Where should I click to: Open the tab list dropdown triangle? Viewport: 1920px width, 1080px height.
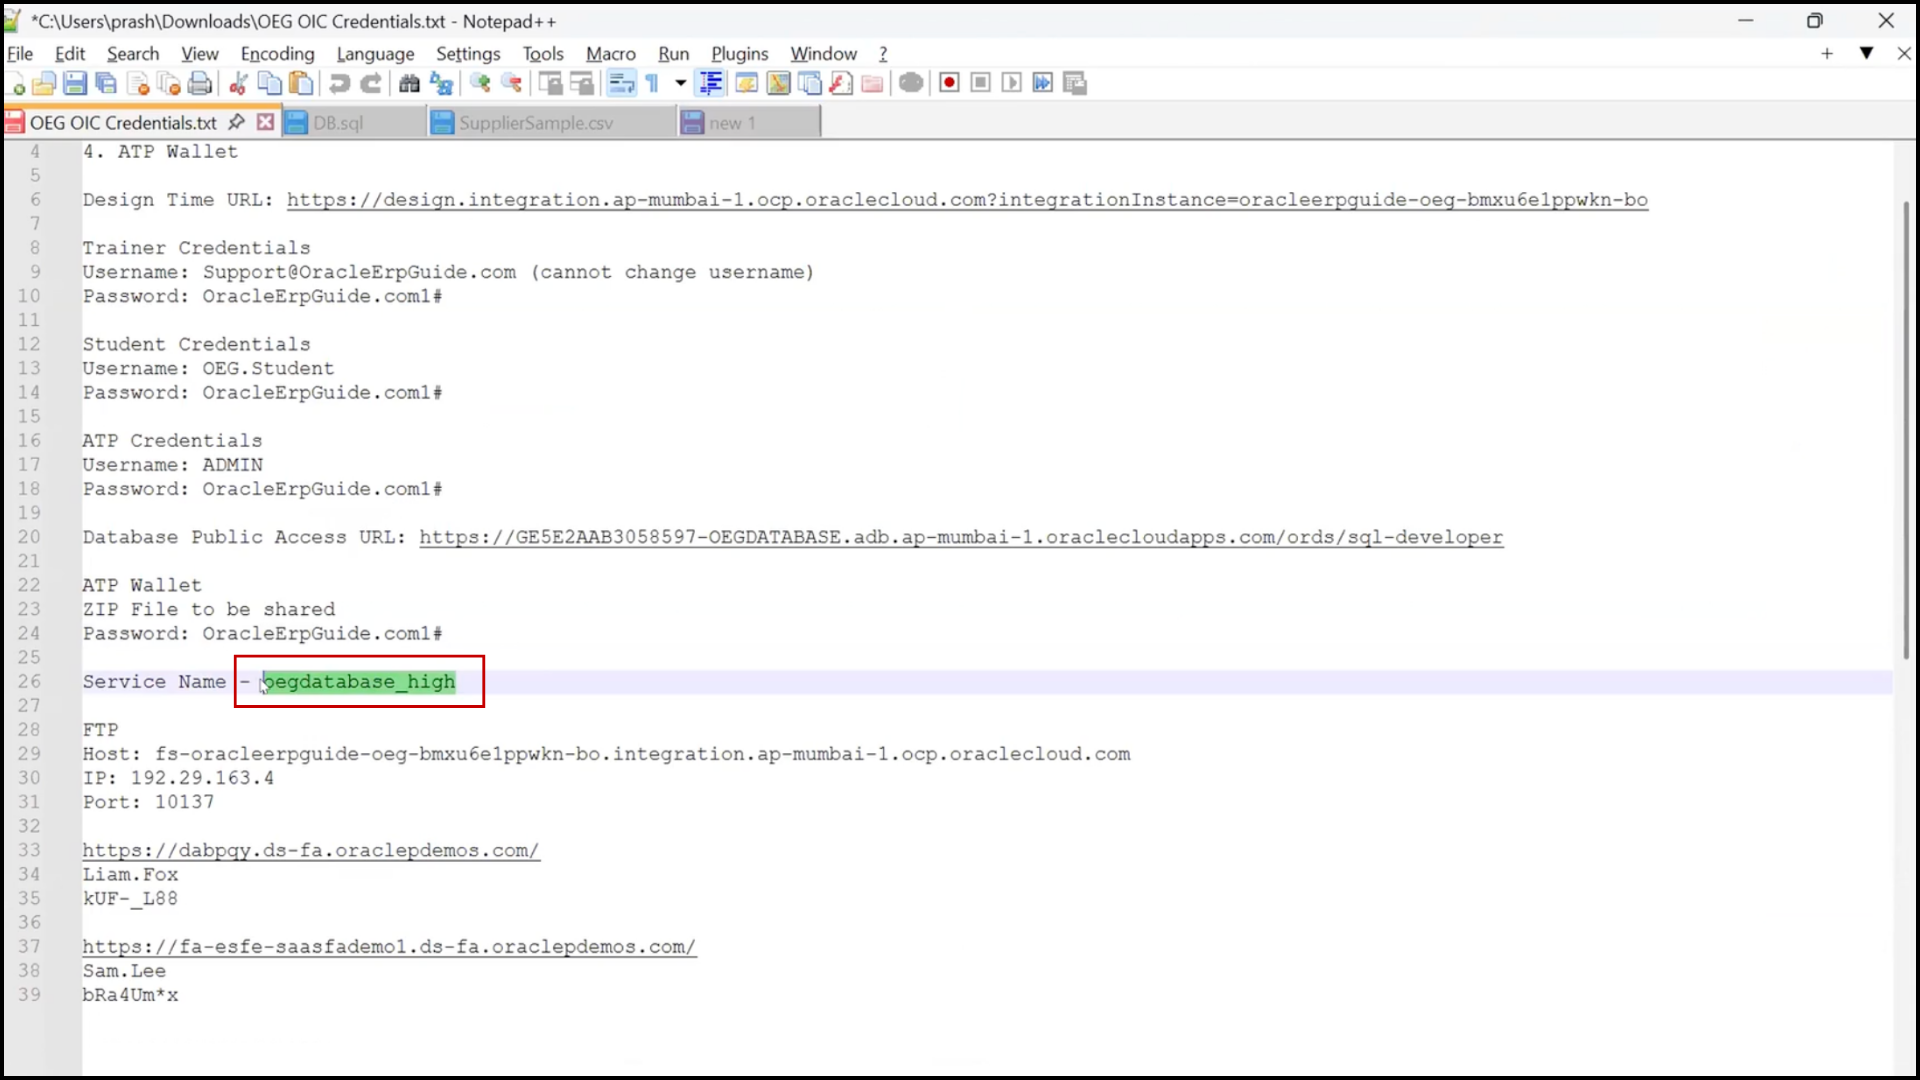[1866, 53]
